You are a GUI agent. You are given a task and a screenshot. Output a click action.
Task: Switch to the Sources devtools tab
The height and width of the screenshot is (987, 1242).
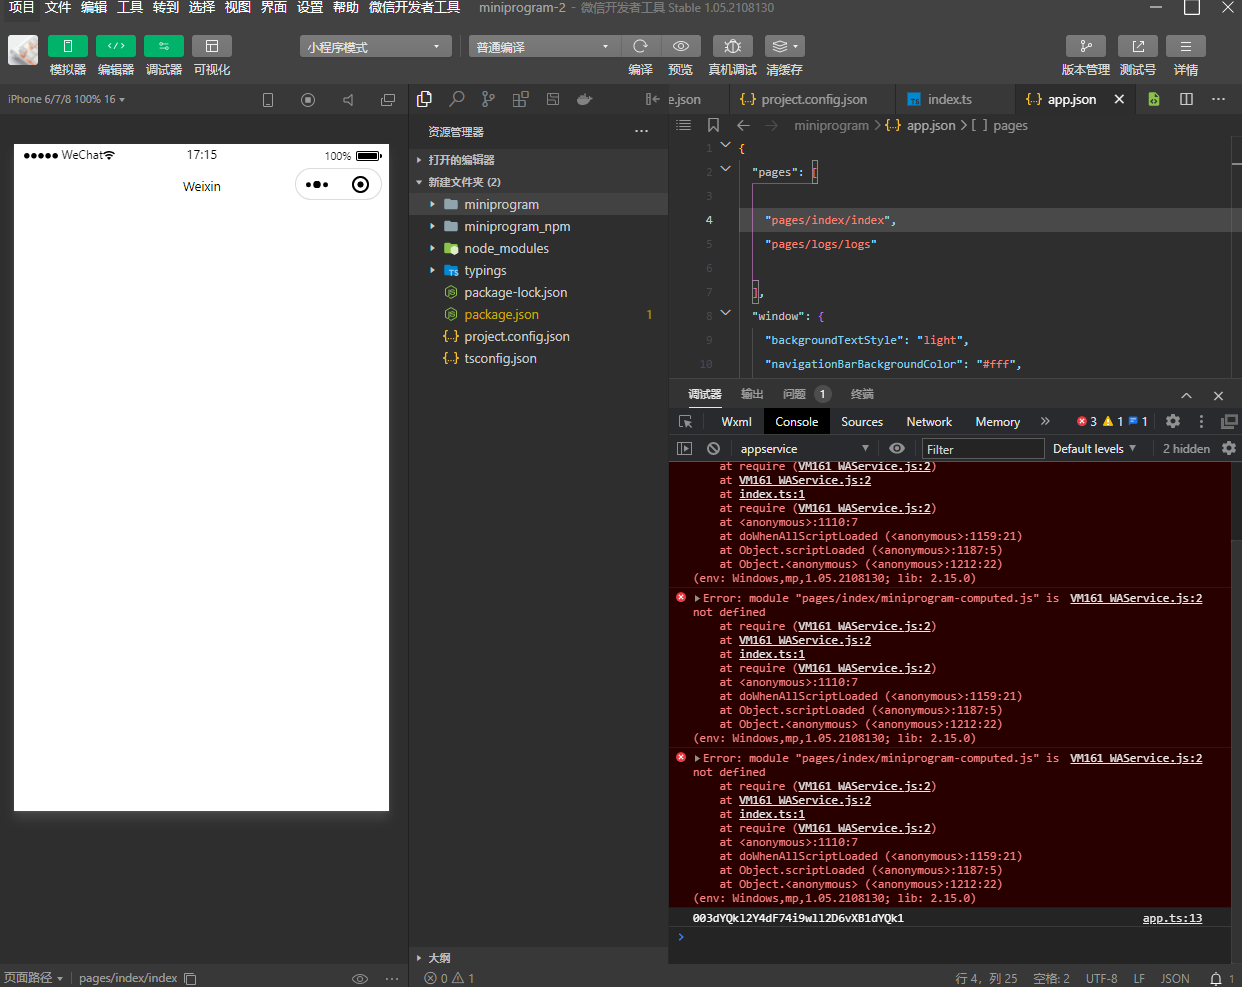pyautogui.click(x=862, y=422)
